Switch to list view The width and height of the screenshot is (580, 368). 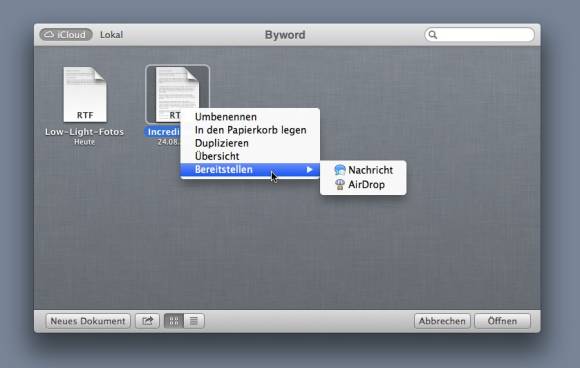[x=194, y=321]
